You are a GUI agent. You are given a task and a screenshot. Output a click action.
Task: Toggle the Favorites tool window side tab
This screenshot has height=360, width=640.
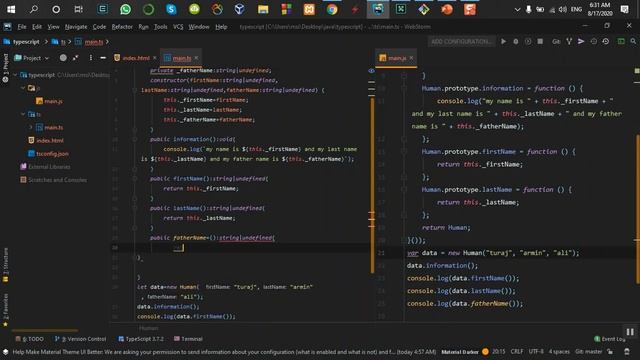[5, 310]
